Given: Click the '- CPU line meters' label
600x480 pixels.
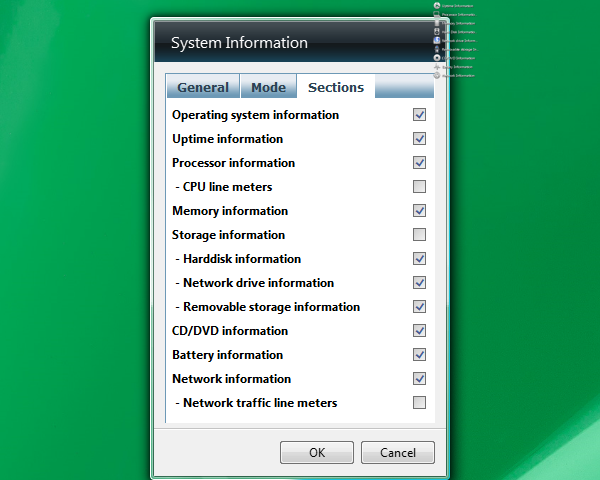Looking at the screenshot, I should click(x=223, y=187).
